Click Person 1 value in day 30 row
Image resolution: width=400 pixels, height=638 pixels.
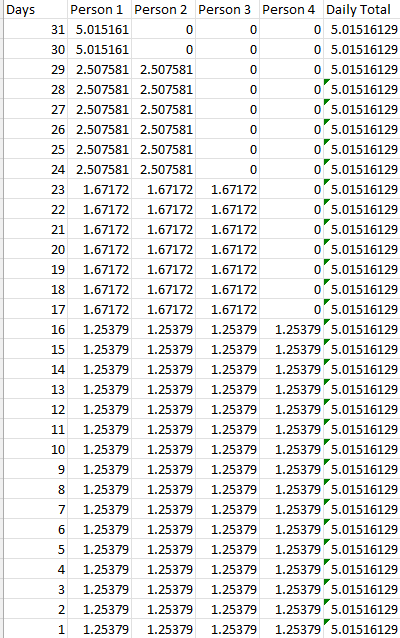pyautogui.click(x=99, y=49)
